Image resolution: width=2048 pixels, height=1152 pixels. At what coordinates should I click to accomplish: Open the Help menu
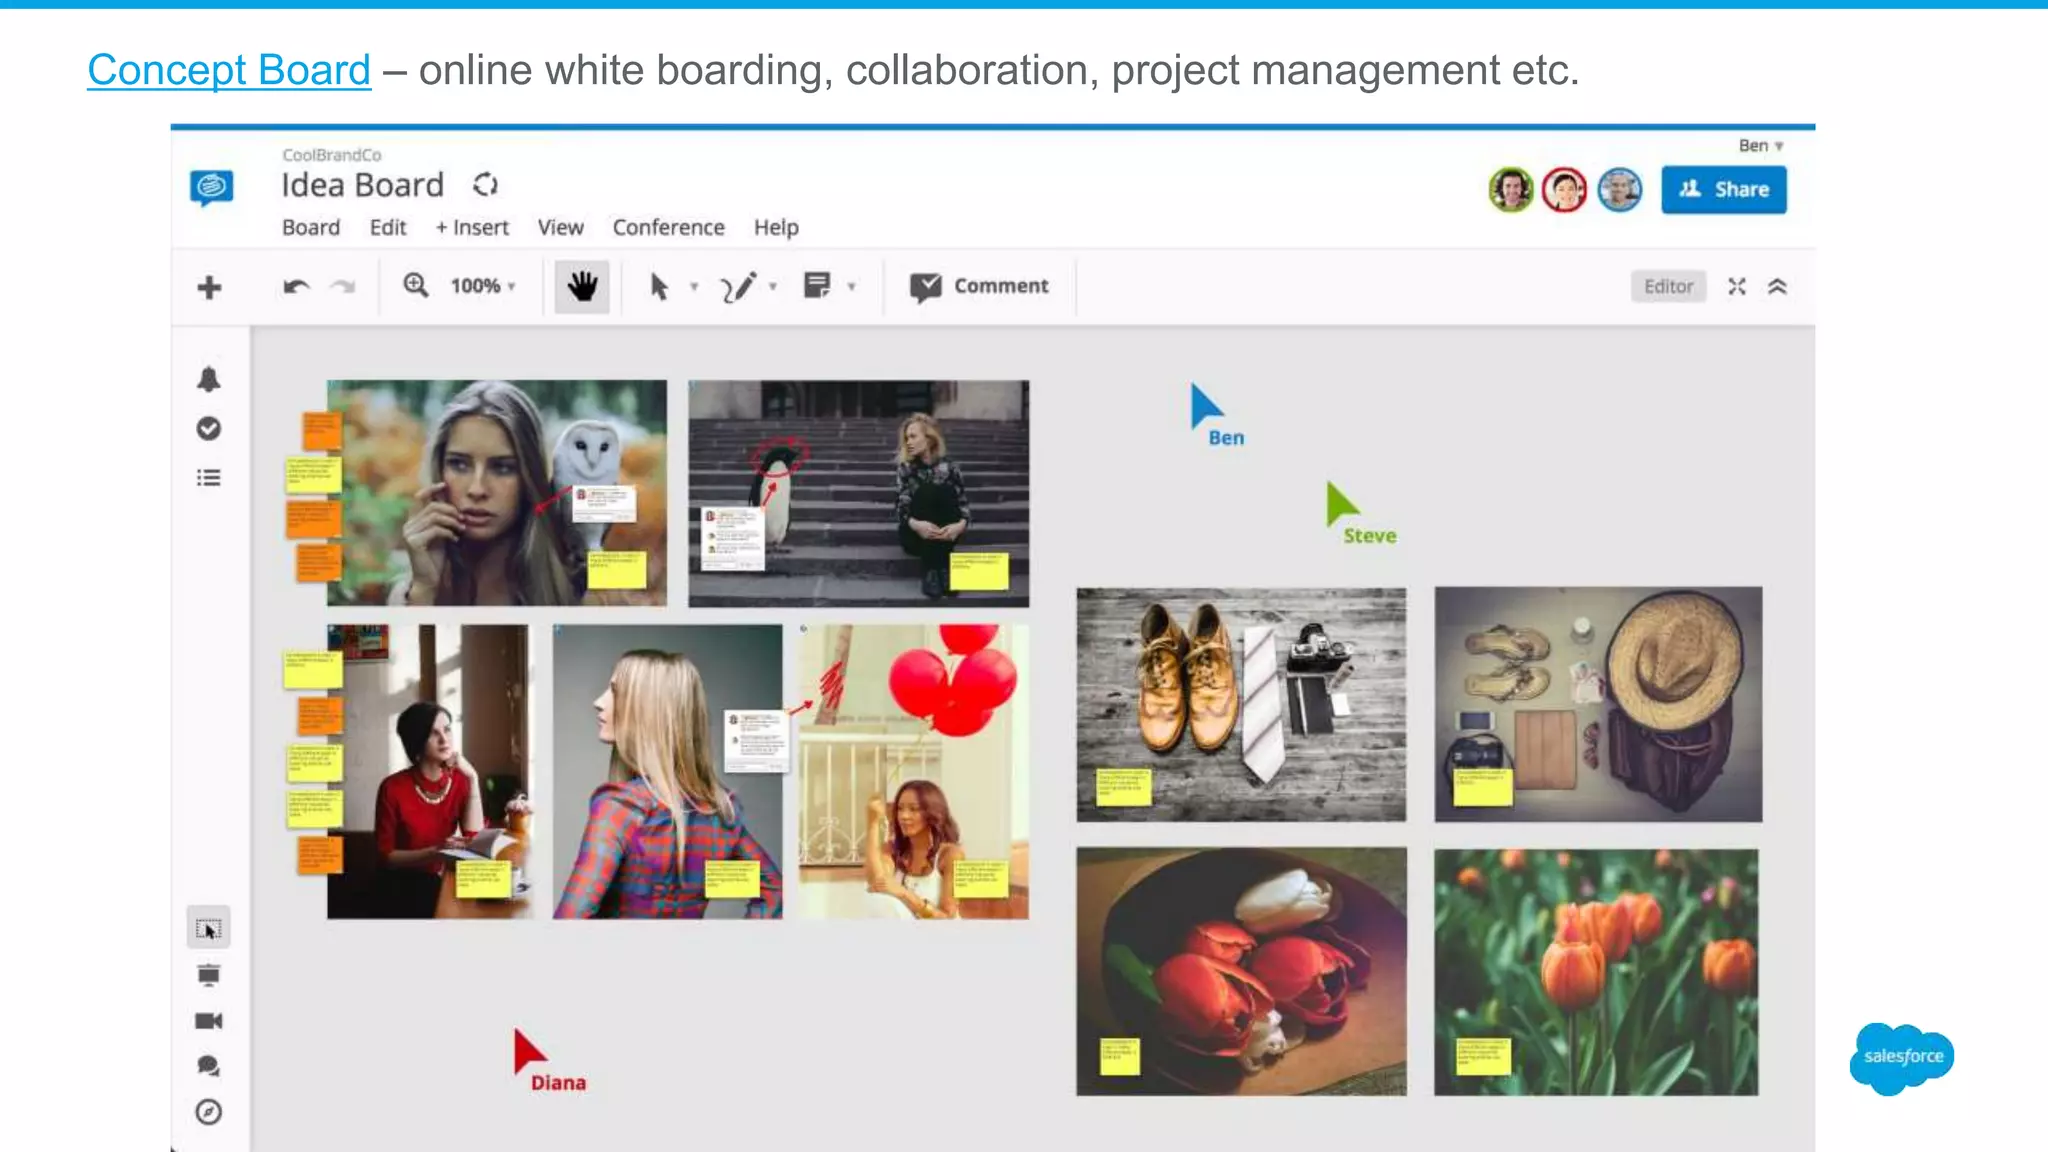point(776,228)
